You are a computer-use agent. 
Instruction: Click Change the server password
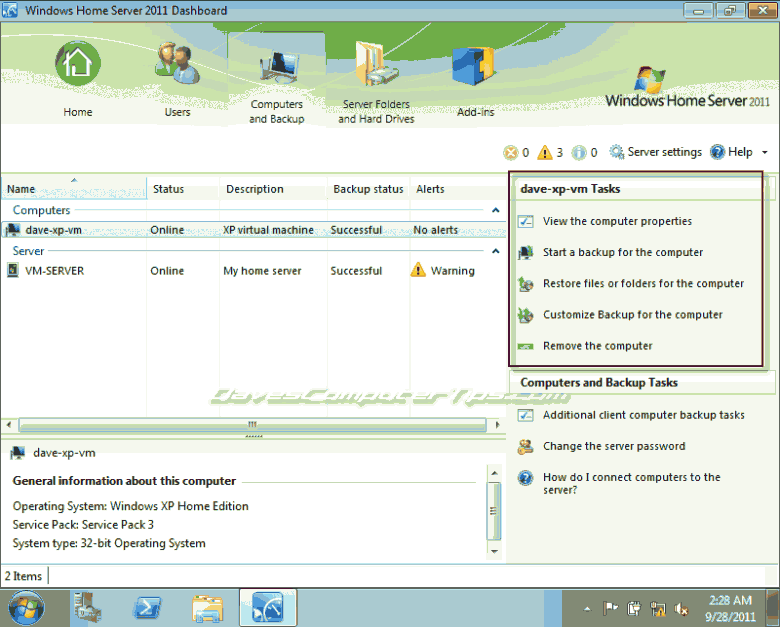click(x=614, y=446)
